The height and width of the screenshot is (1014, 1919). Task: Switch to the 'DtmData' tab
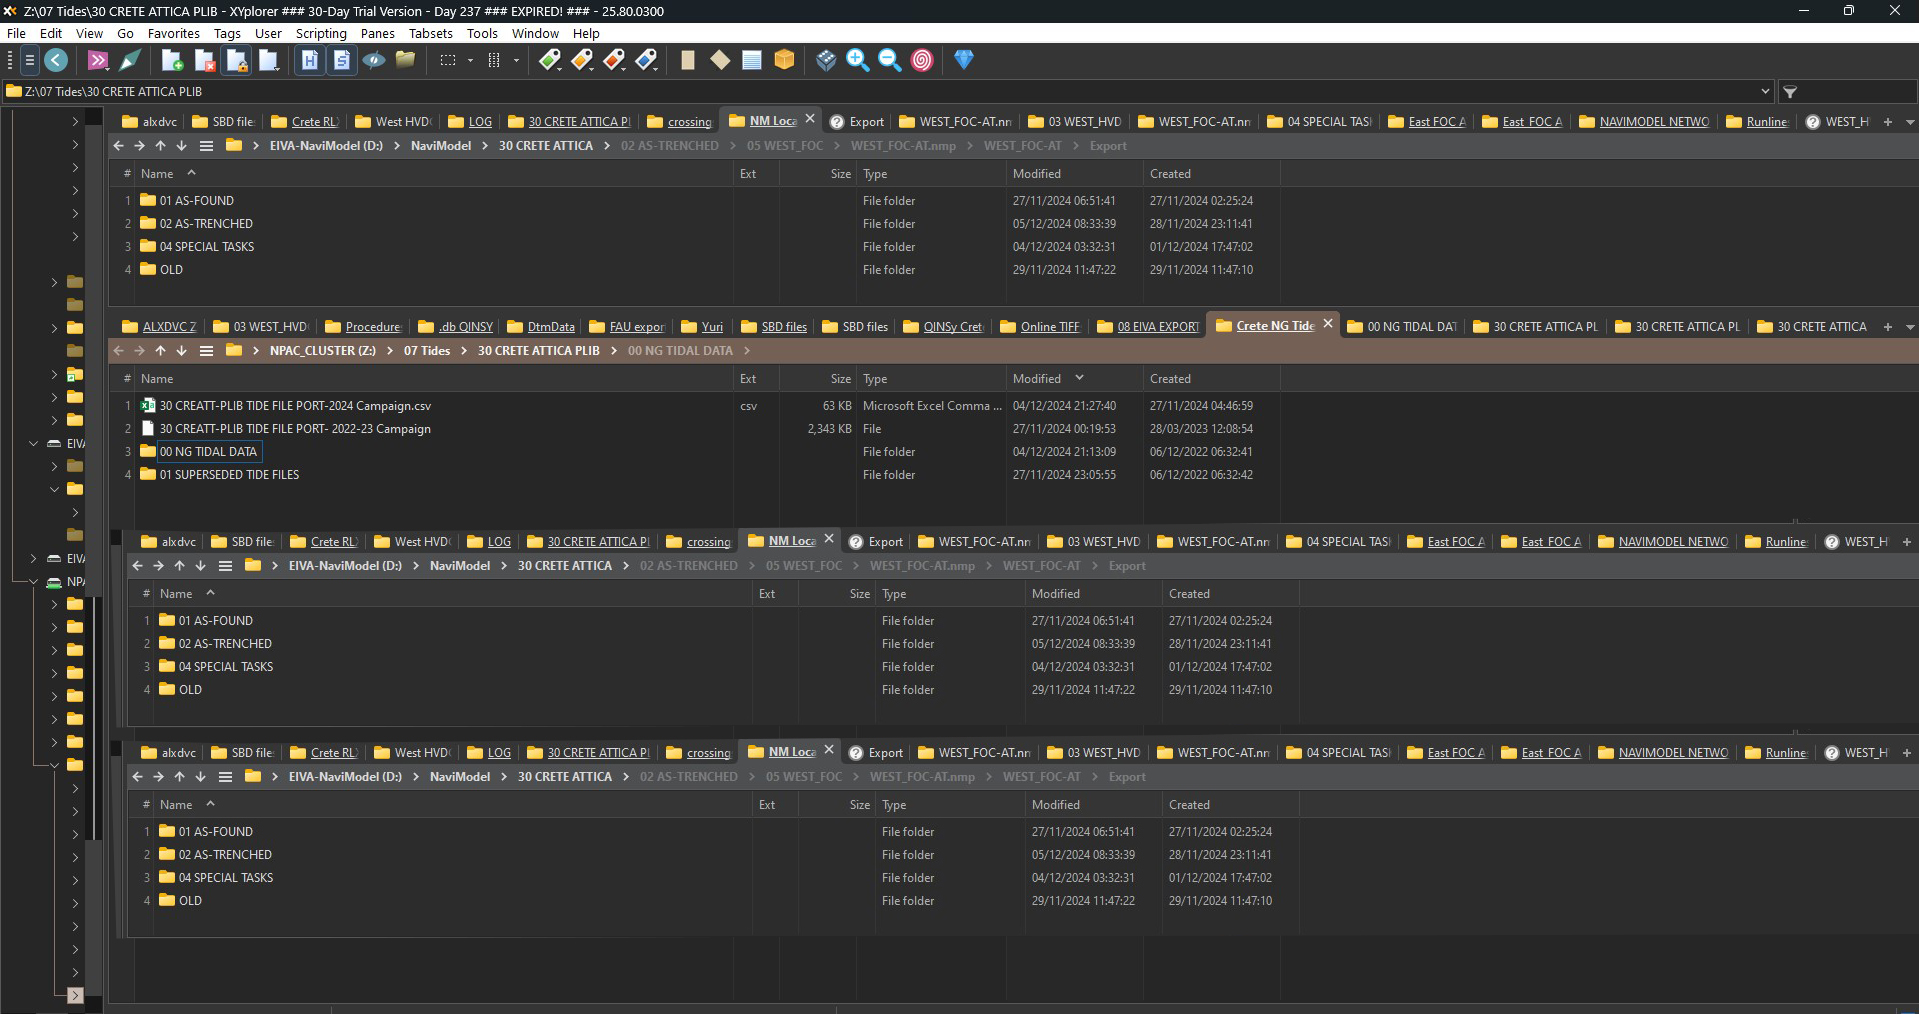point(550,327)
